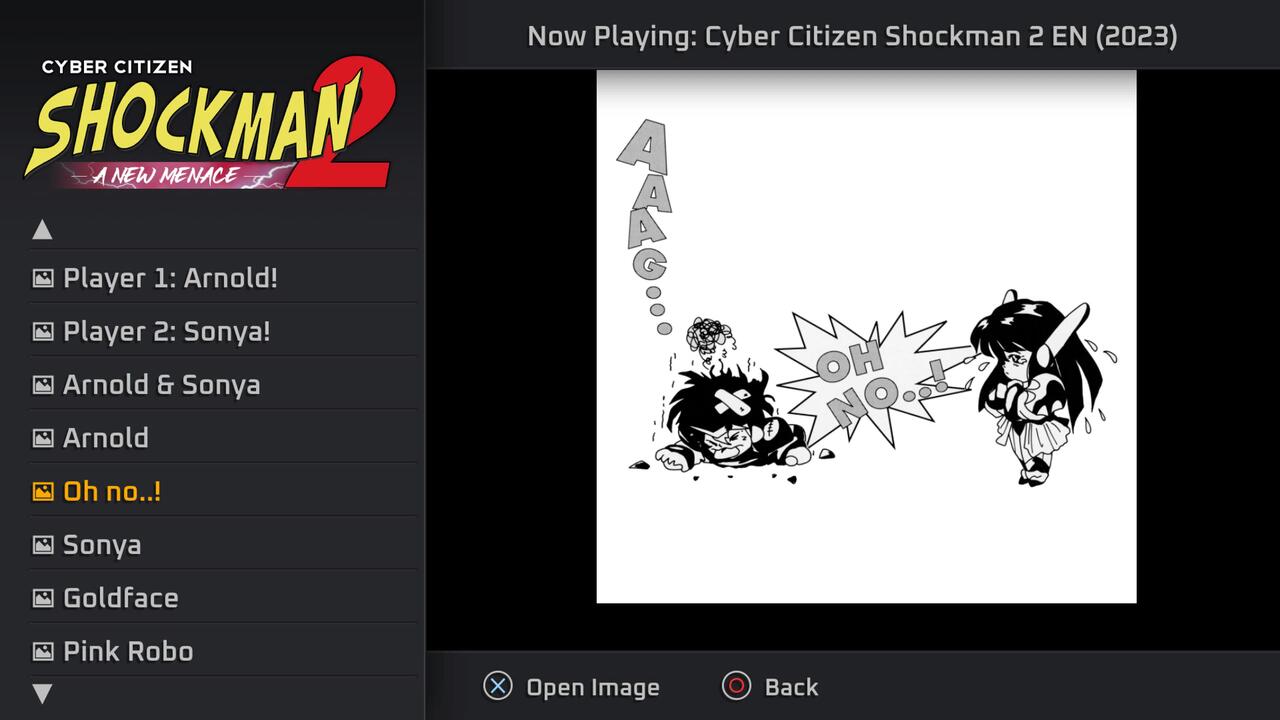Click the circle button icon for Back
Image resolution: width=1280 pixels, height=720 pixels.
(736, 686)
